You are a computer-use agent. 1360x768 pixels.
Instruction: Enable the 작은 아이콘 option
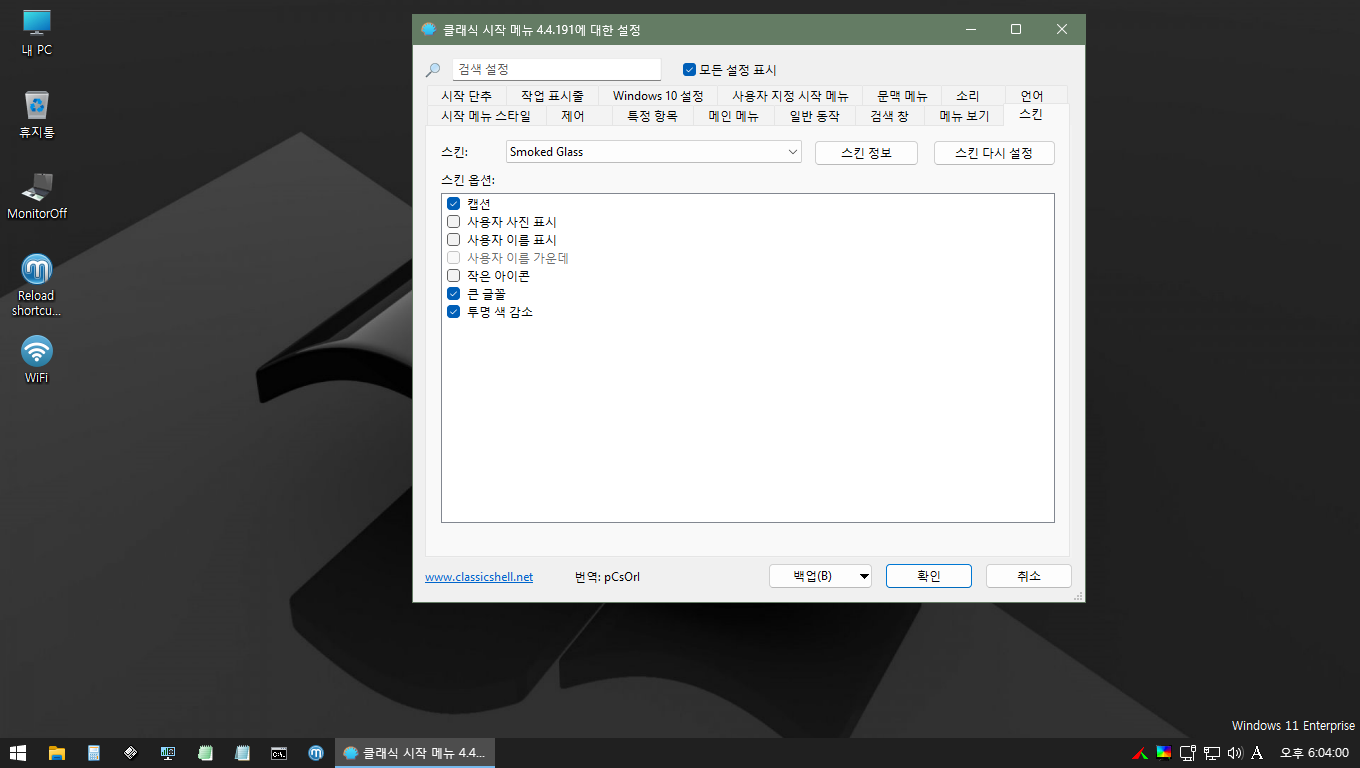[x=453, y=276]
